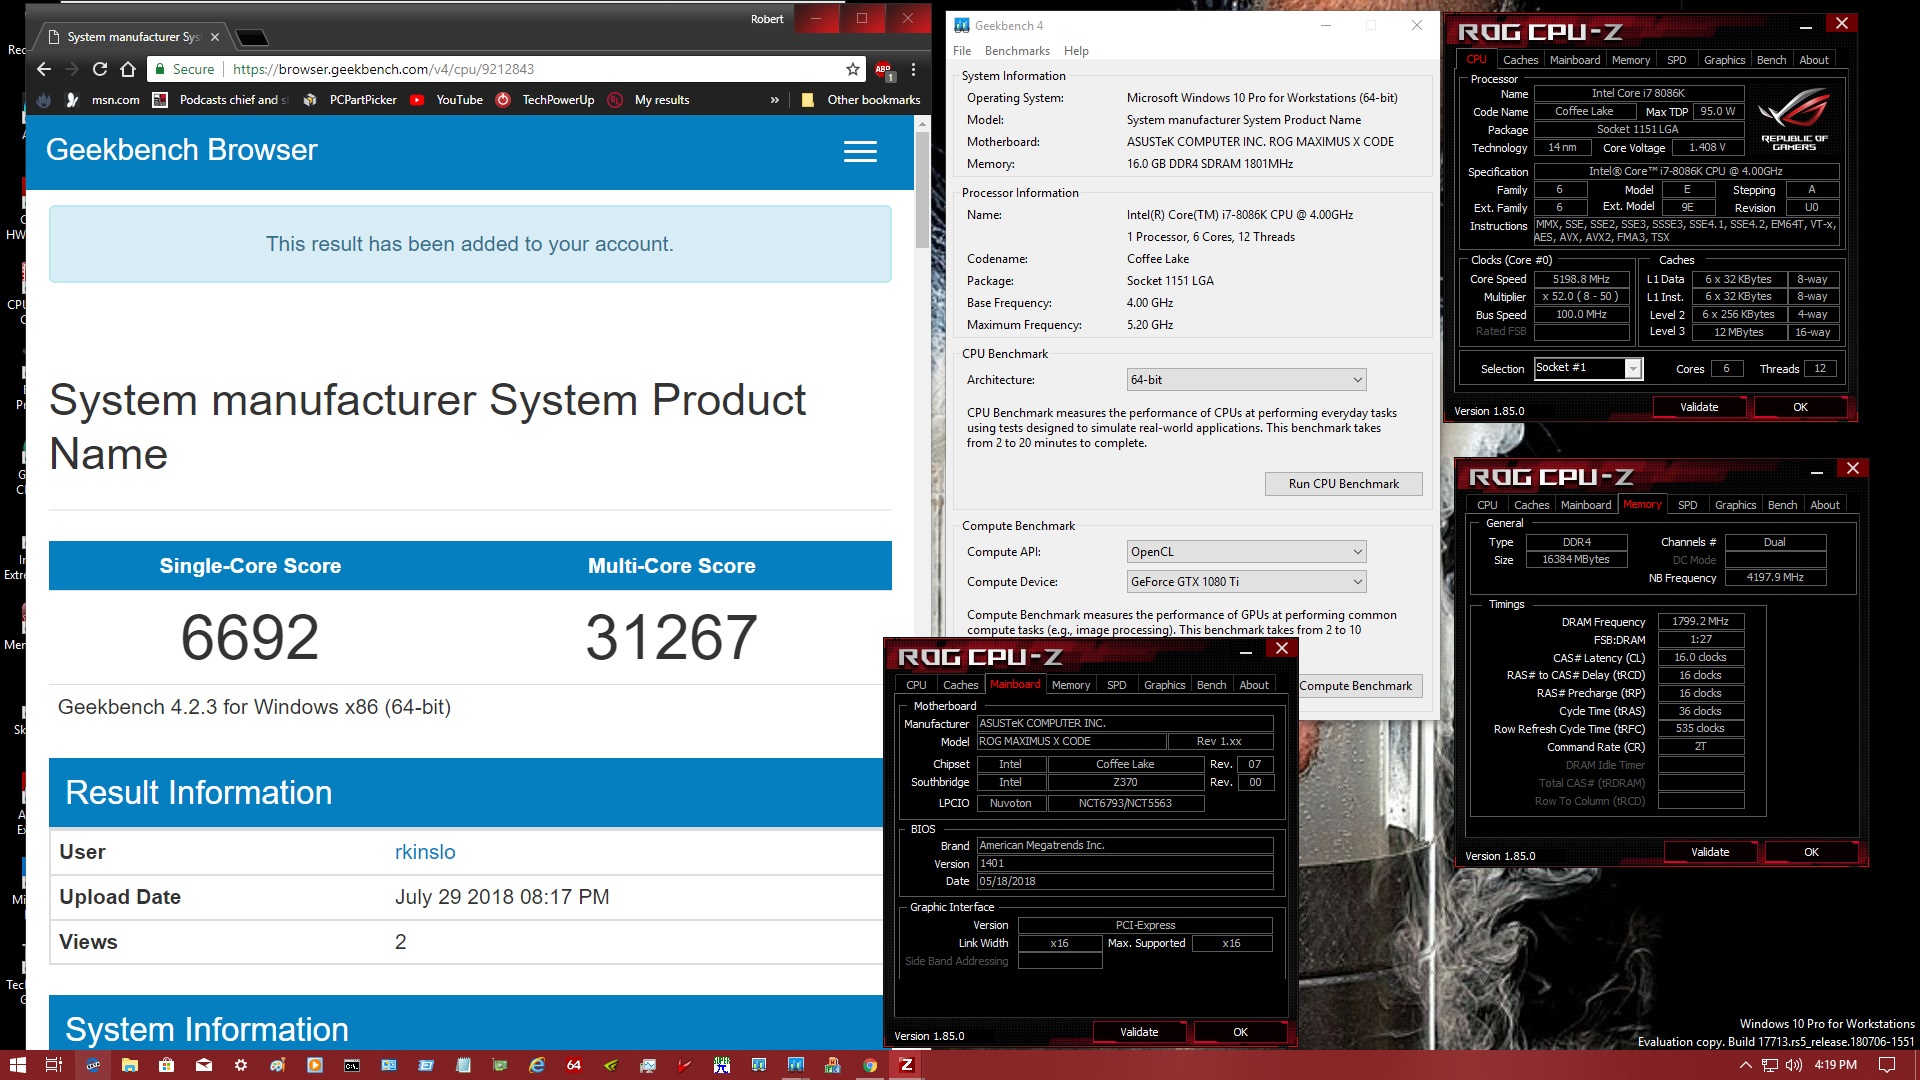Click the Chrome address bar URL

click(x=384, y=69)
